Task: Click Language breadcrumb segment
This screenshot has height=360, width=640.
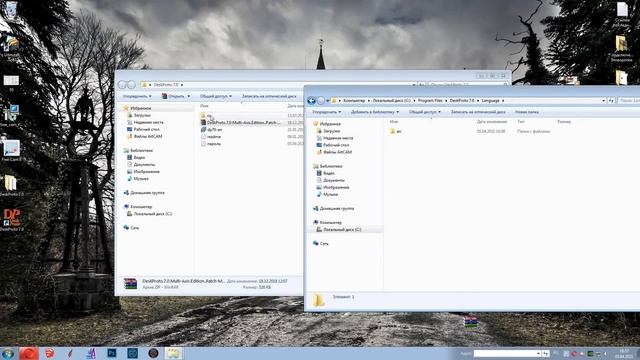Action: [491, 100]
